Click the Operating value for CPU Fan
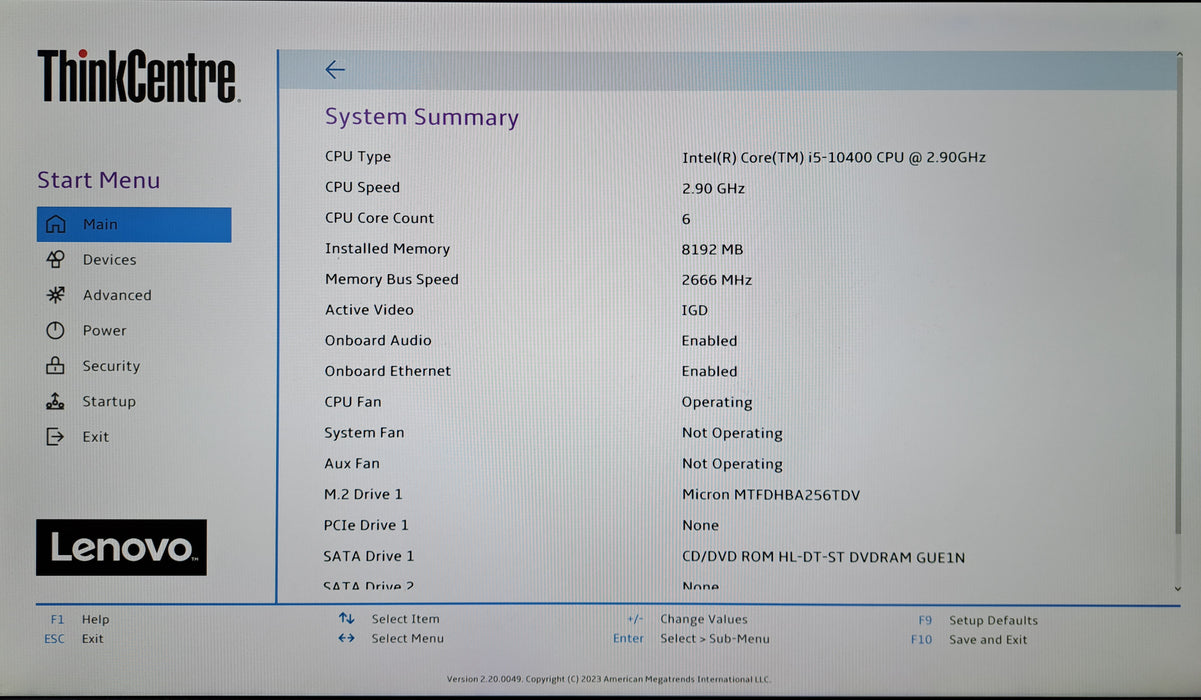The image size is (1201, 700). tap(717, 403)
